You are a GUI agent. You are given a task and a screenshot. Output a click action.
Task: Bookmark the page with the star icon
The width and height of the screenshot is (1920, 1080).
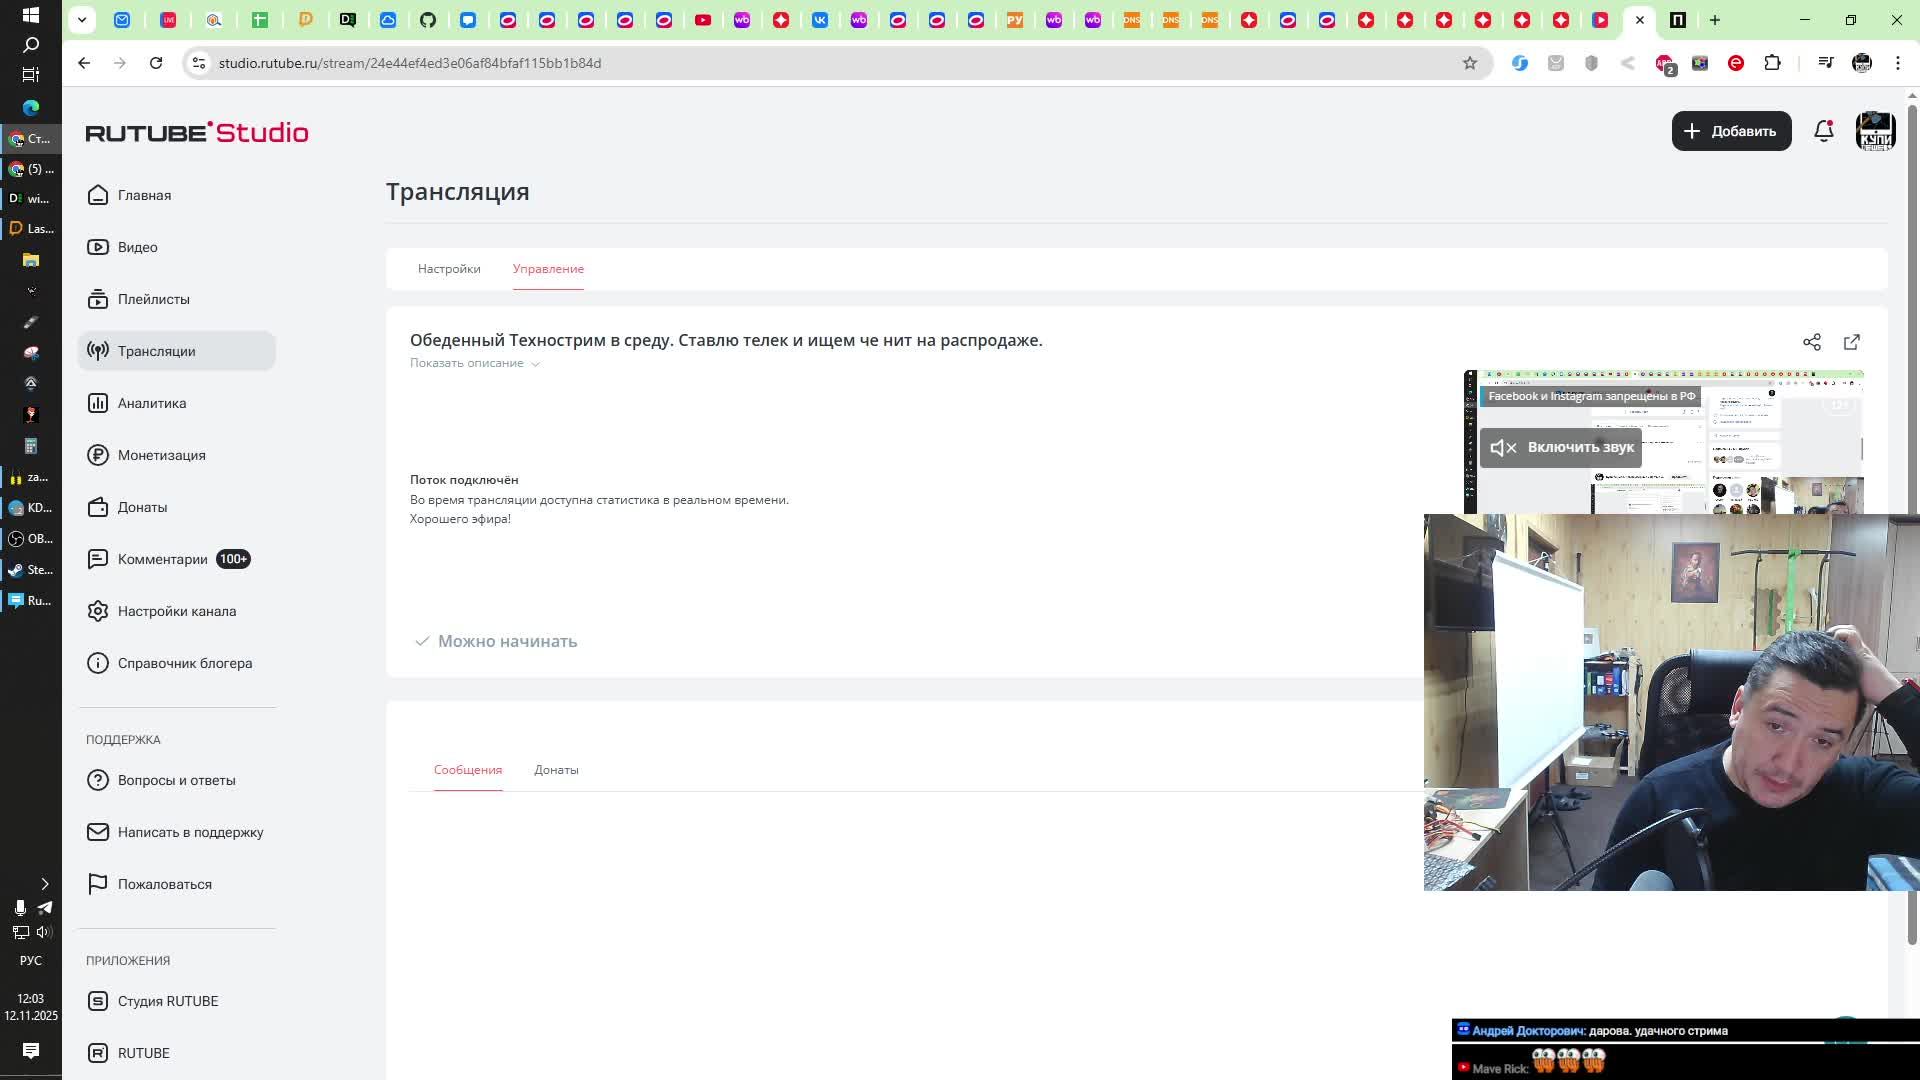[x=1469, y=63]
